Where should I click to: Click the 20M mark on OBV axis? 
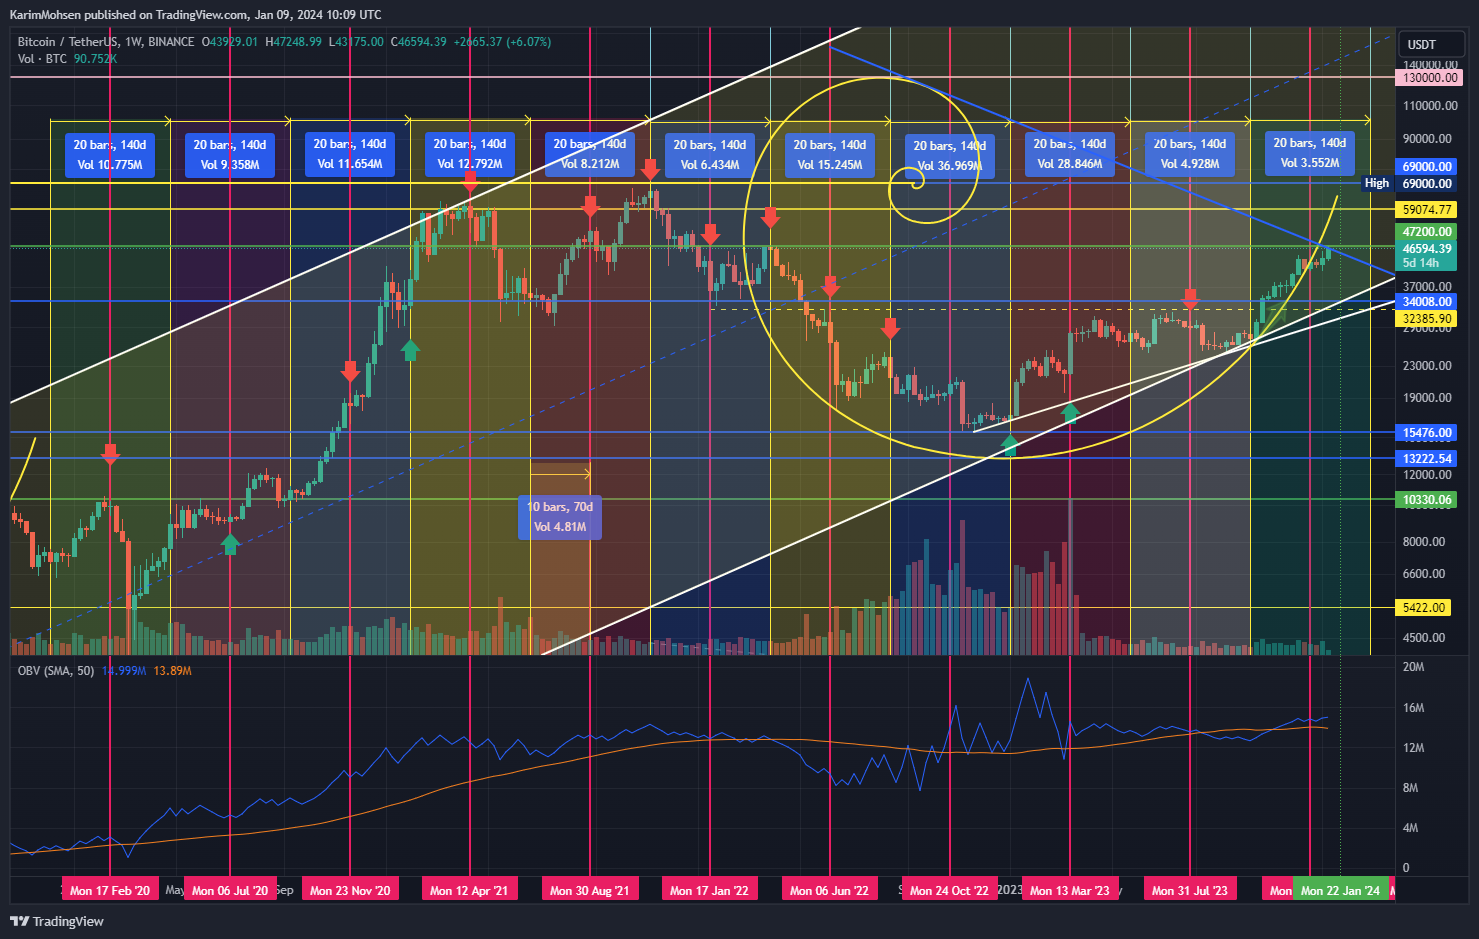(1413, 667)
